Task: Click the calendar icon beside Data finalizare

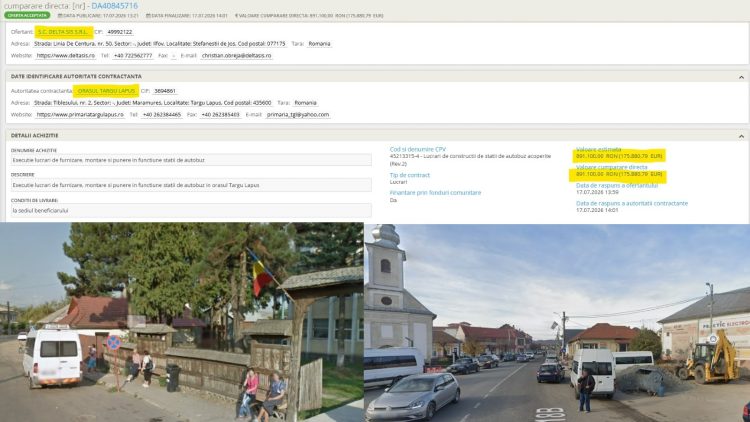Action: (x=148, y=16)
